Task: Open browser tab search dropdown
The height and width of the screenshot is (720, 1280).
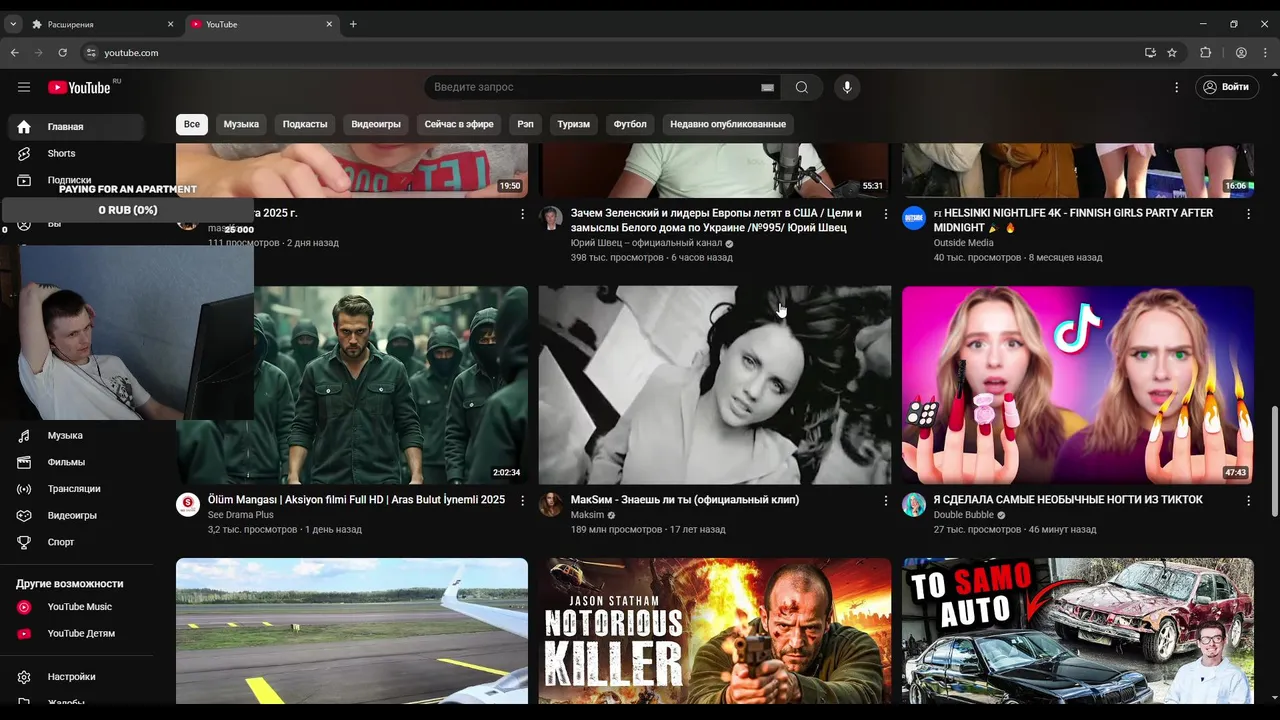Action: (13, 24)
